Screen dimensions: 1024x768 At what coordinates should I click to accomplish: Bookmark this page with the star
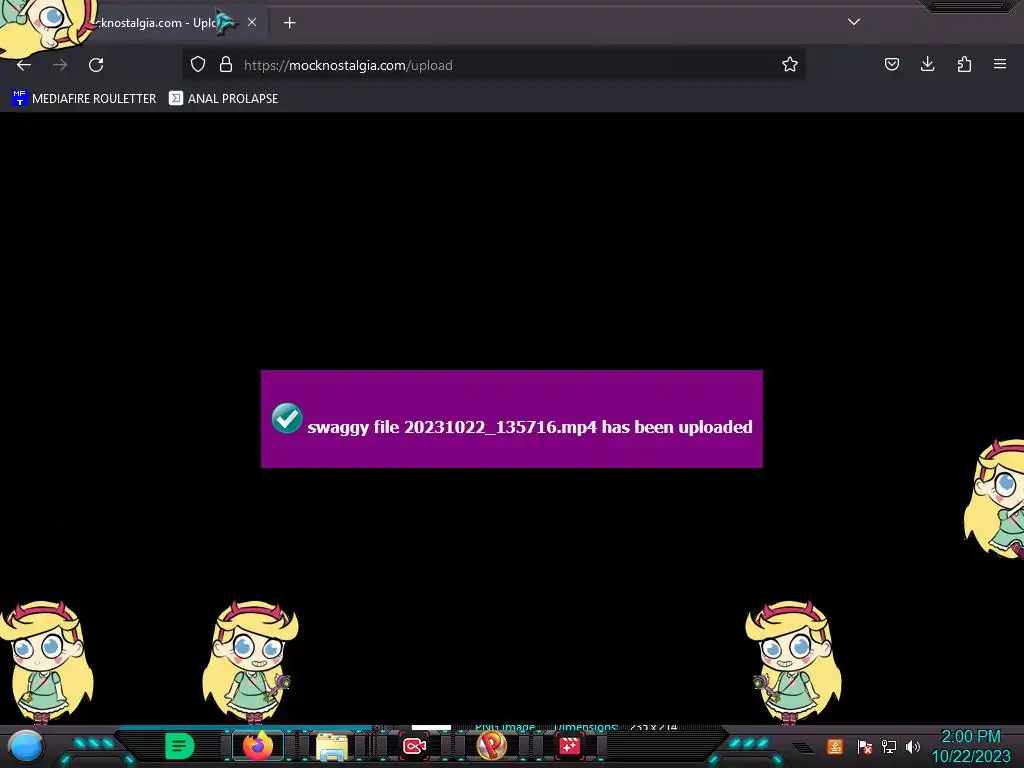coord(790,64)
